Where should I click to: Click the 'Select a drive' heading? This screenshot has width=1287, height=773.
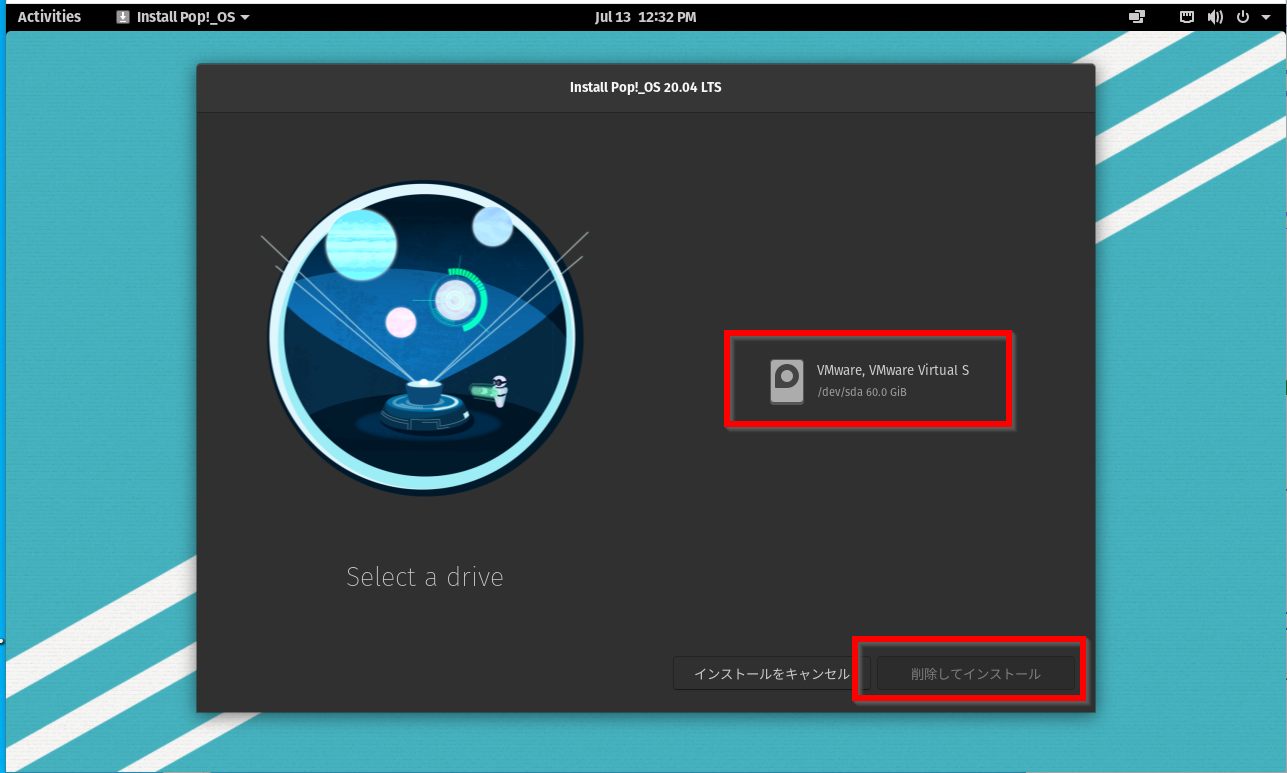(x=425, y=577)
